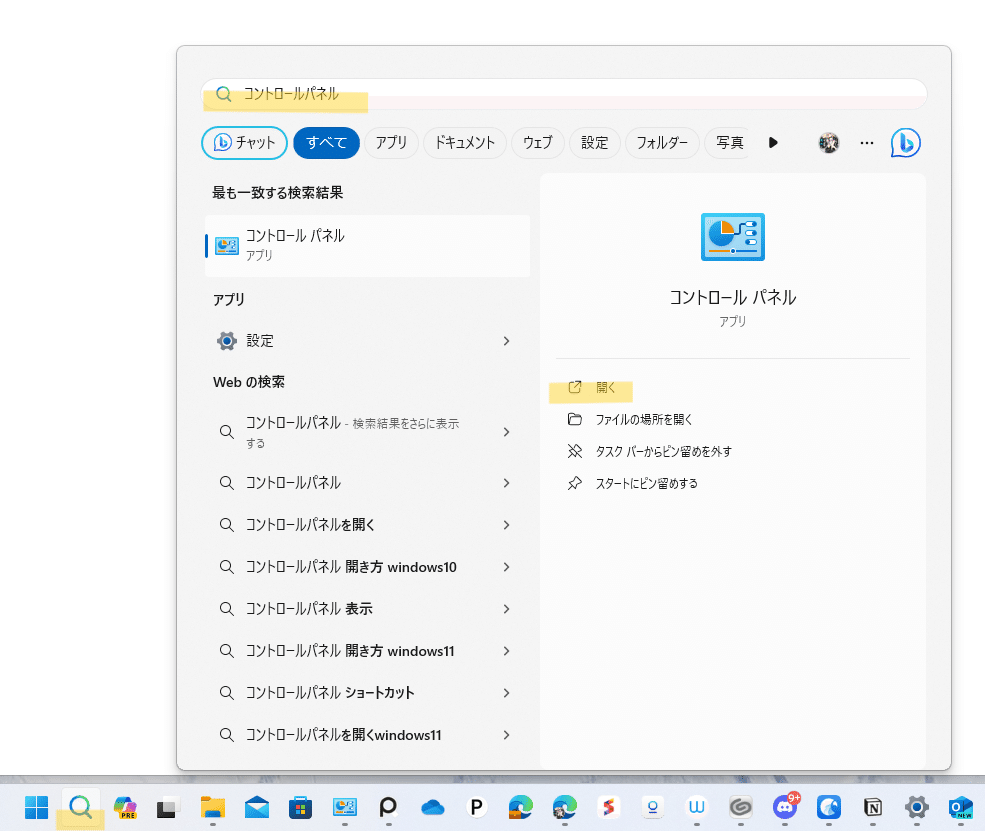The width and height of the screenshot is (985, 831).
Task: Click the Bing icon in search panel
Action: point(905,143)
